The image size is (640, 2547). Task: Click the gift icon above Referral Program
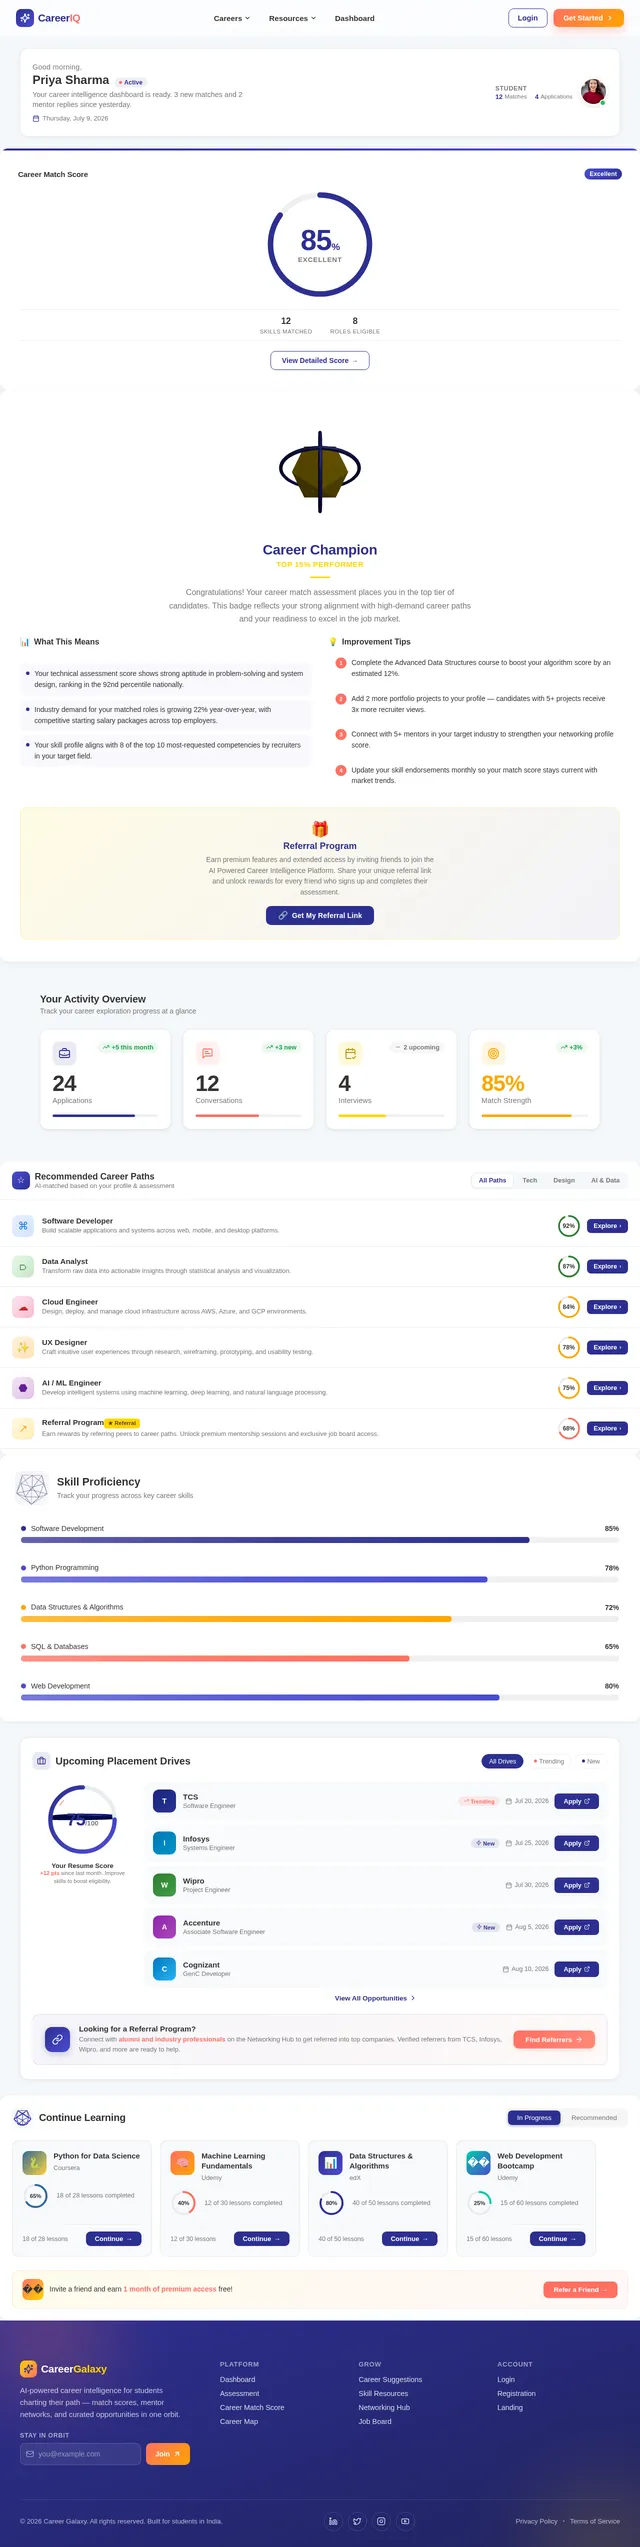[x=320, y=829]
